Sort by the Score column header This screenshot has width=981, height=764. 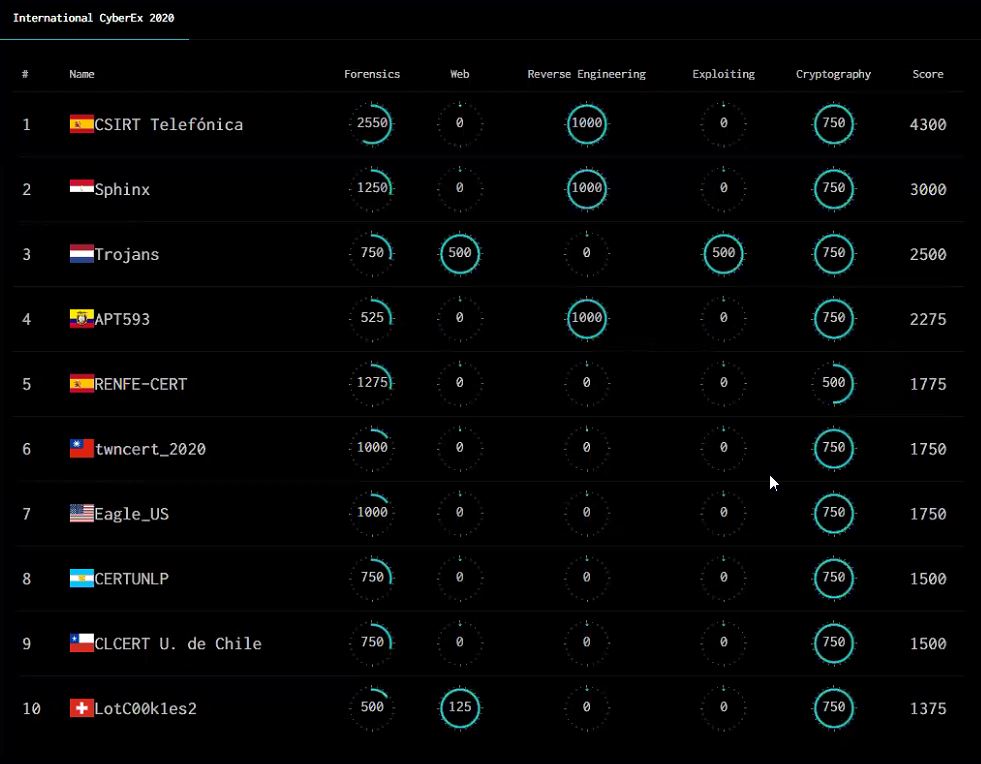pyautogui.click(x=927, y=74)
